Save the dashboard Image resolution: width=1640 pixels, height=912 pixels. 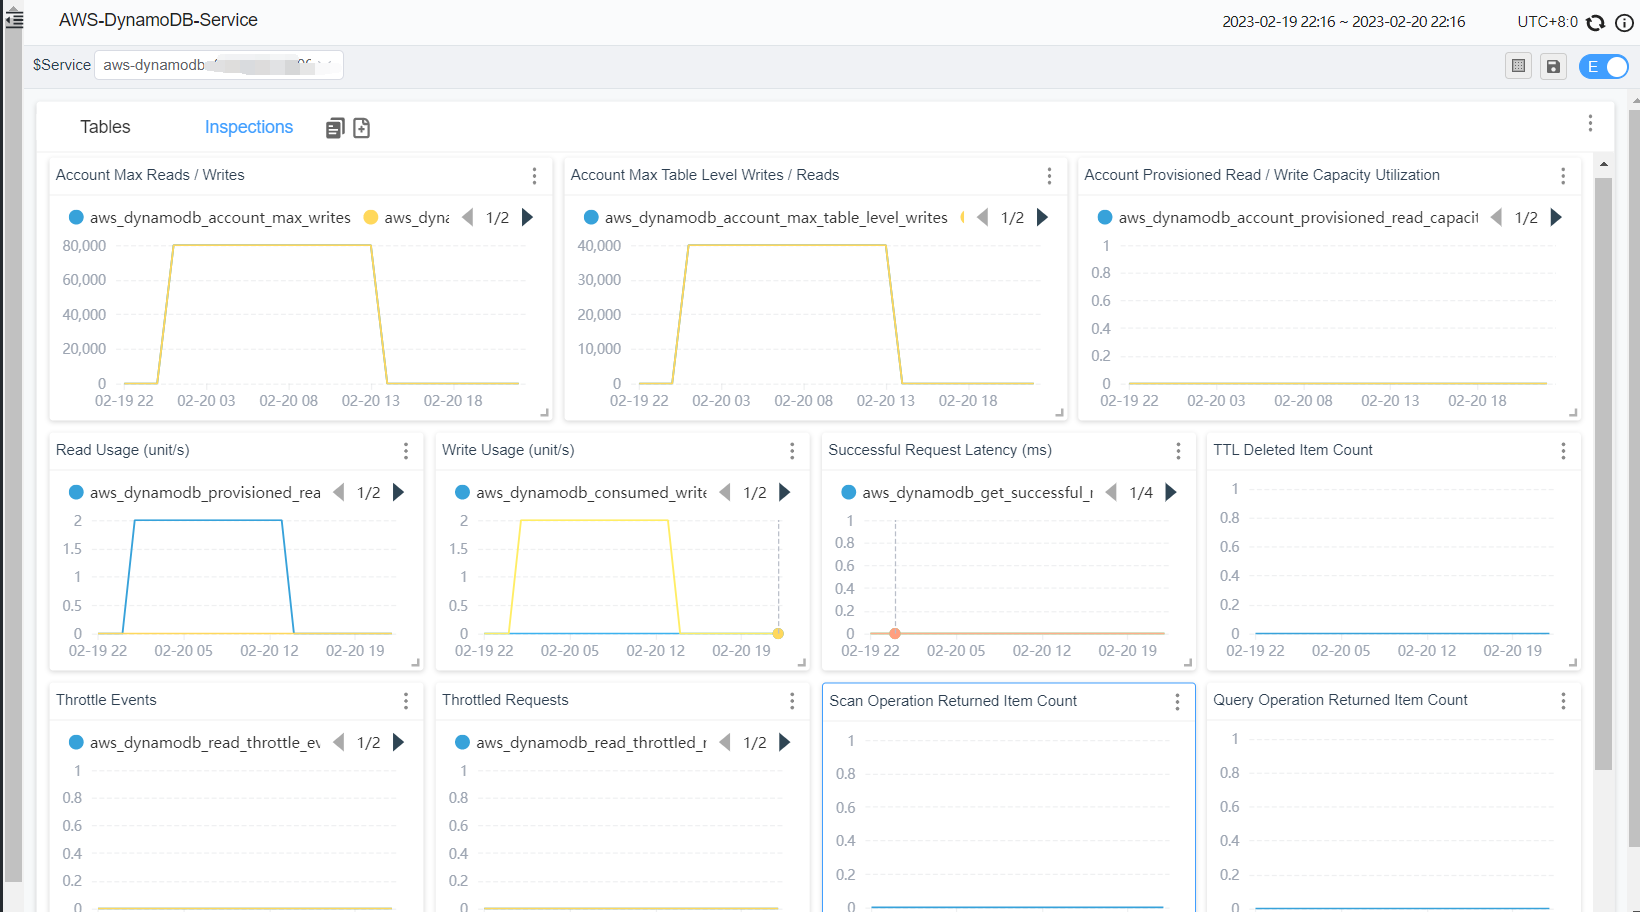[x=1553, y=66]
